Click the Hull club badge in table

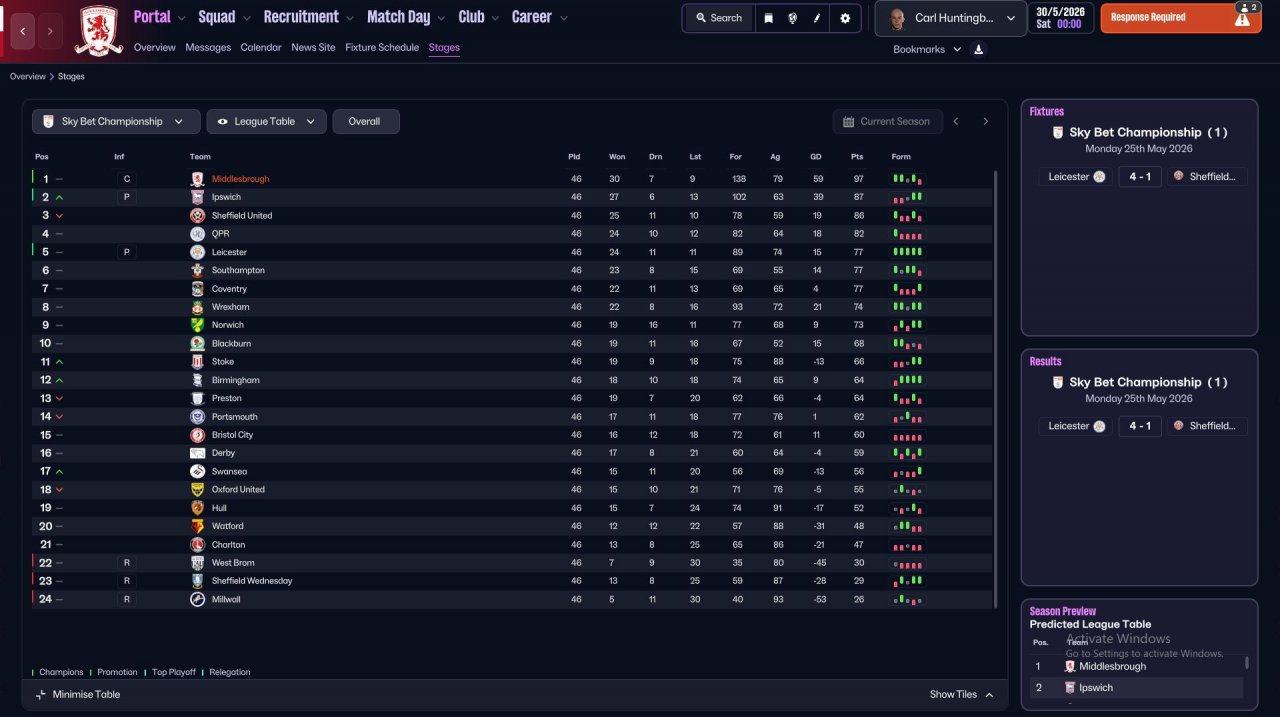pos(197,508)
